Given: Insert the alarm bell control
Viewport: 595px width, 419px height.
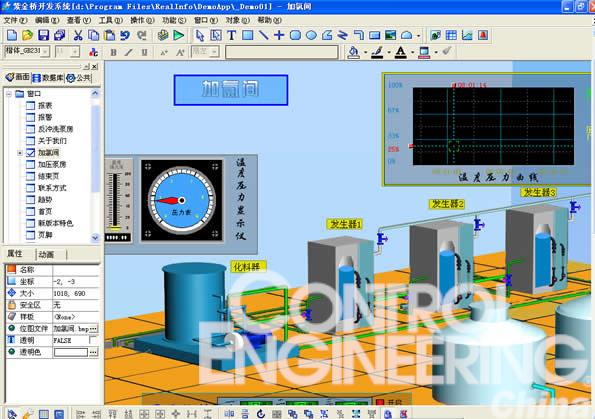Looking at the screenshot, I should point(483,35).
